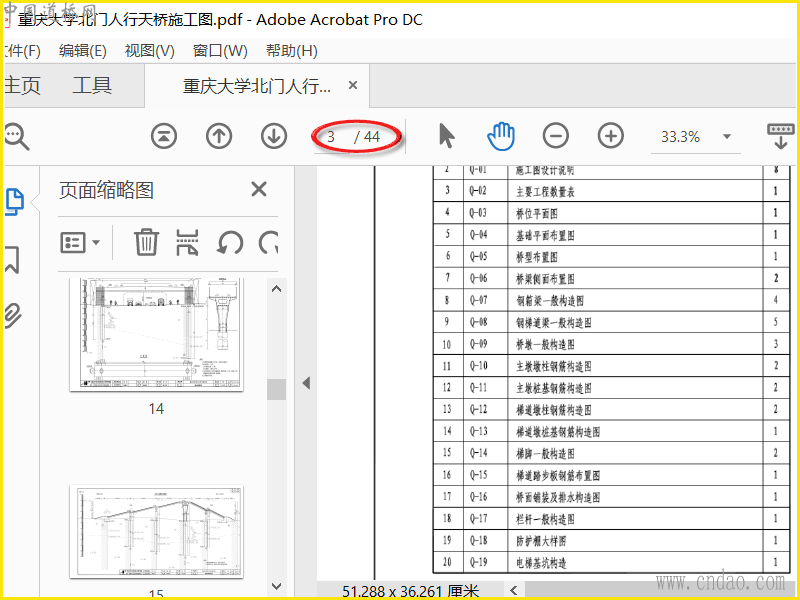Open the thumbnail options menu dropdown
Viewport: 800px width, 600px height.
point(80,243)
